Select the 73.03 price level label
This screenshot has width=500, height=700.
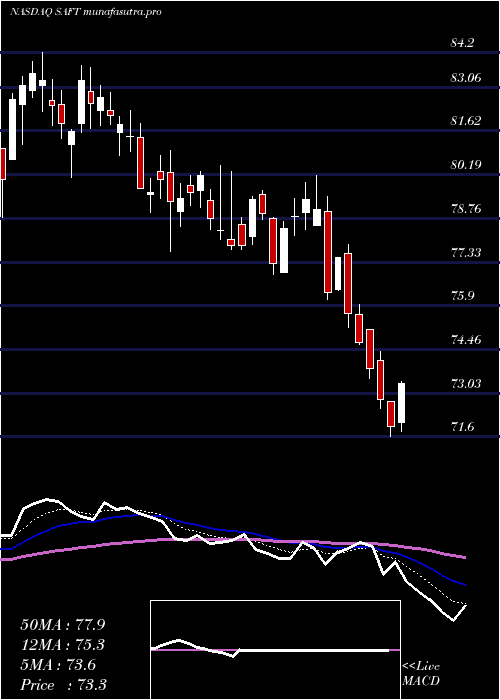[466, 383]
